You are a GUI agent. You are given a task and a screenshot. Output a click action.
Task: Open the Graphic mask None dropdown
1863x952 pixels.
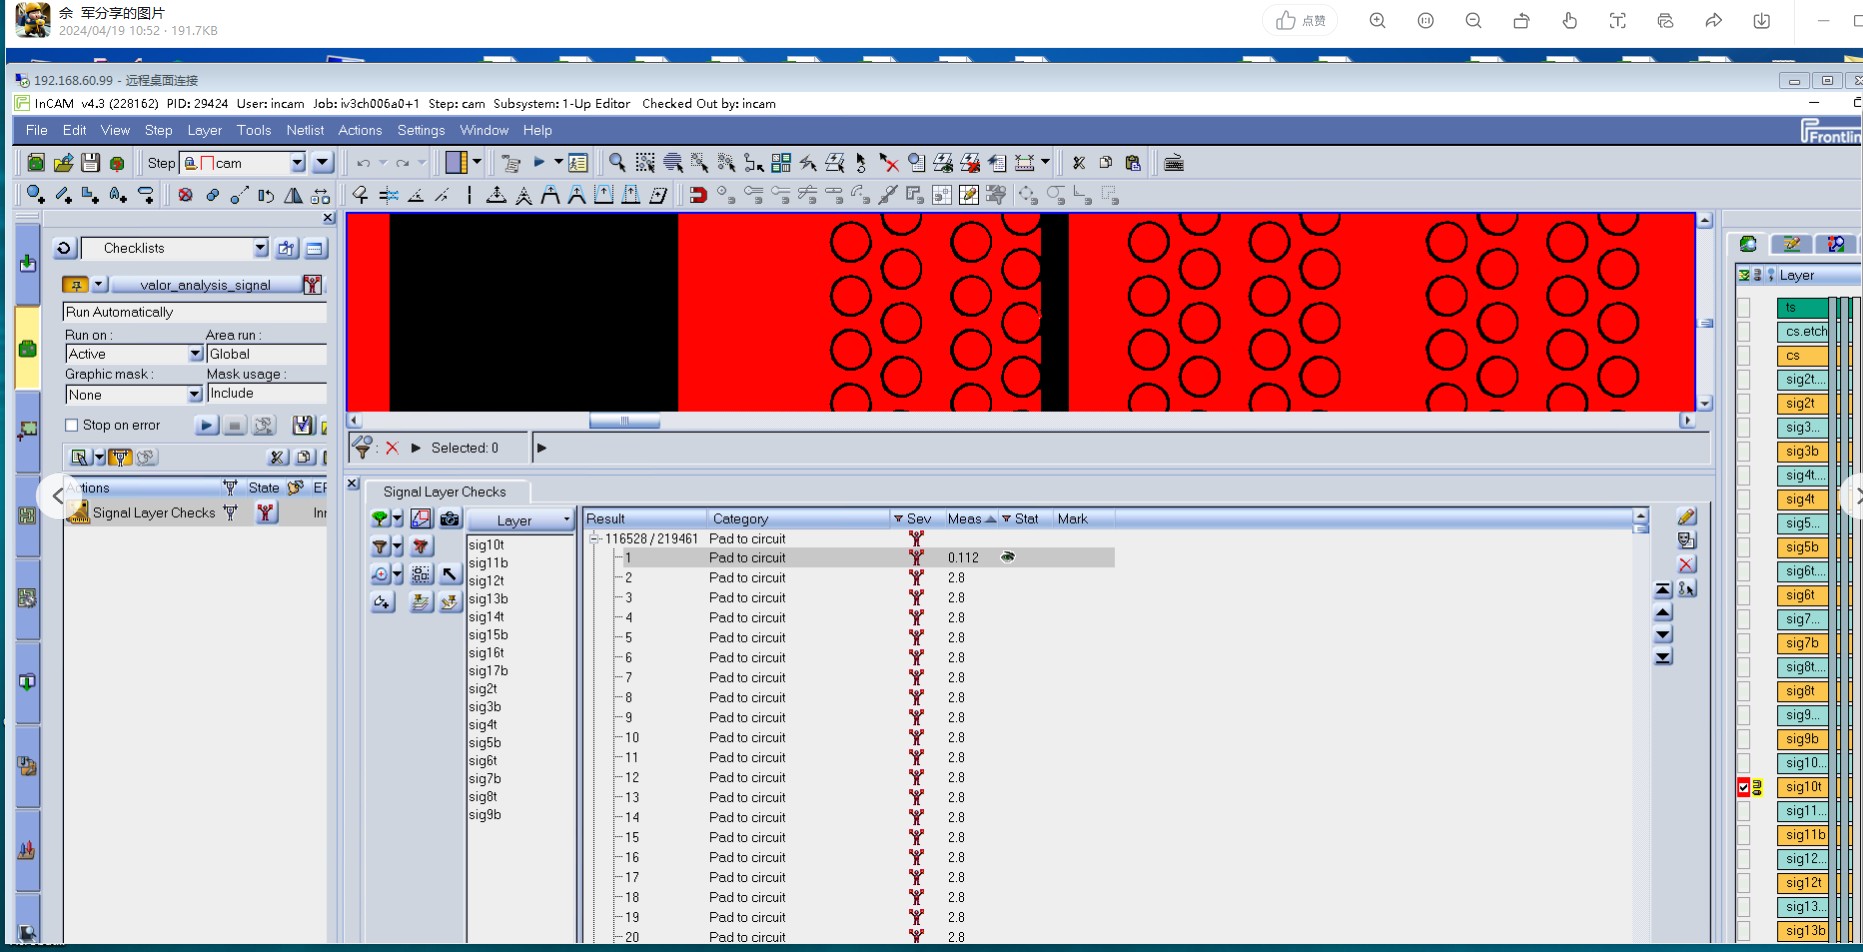[x=195, y=395]
